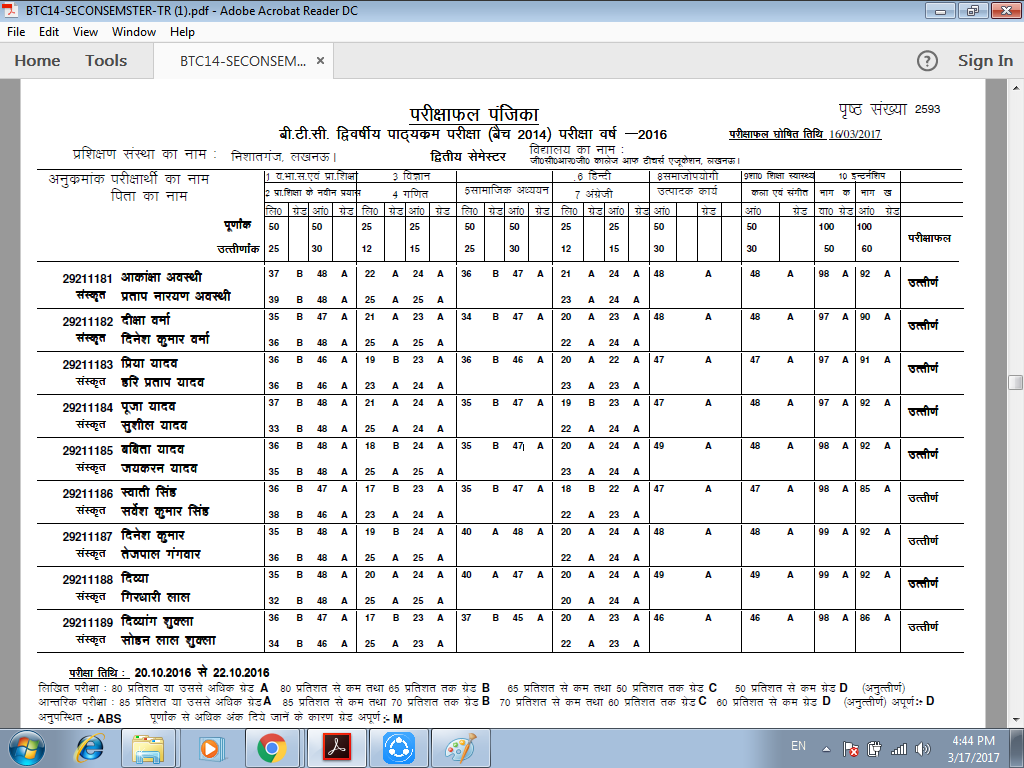Open the File menu
The image size is (1024, 768).
[16, 31]
